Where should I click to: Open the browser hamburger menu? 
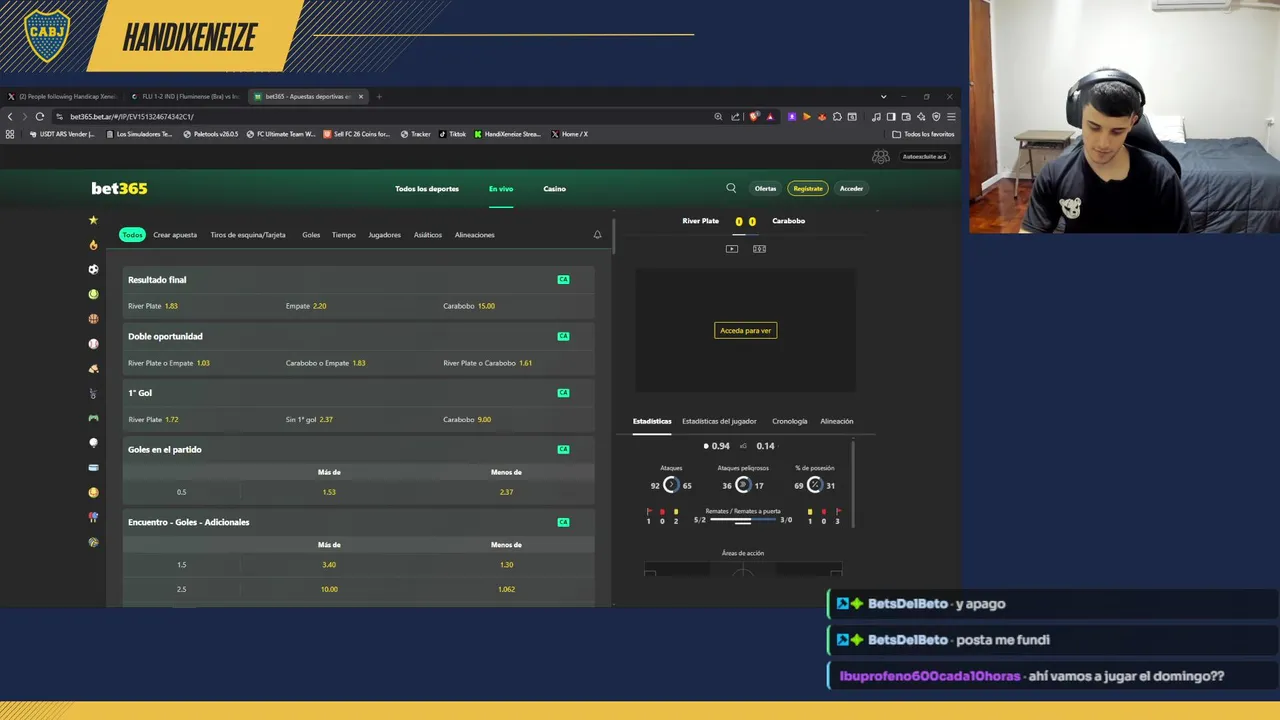coord(951,117)
